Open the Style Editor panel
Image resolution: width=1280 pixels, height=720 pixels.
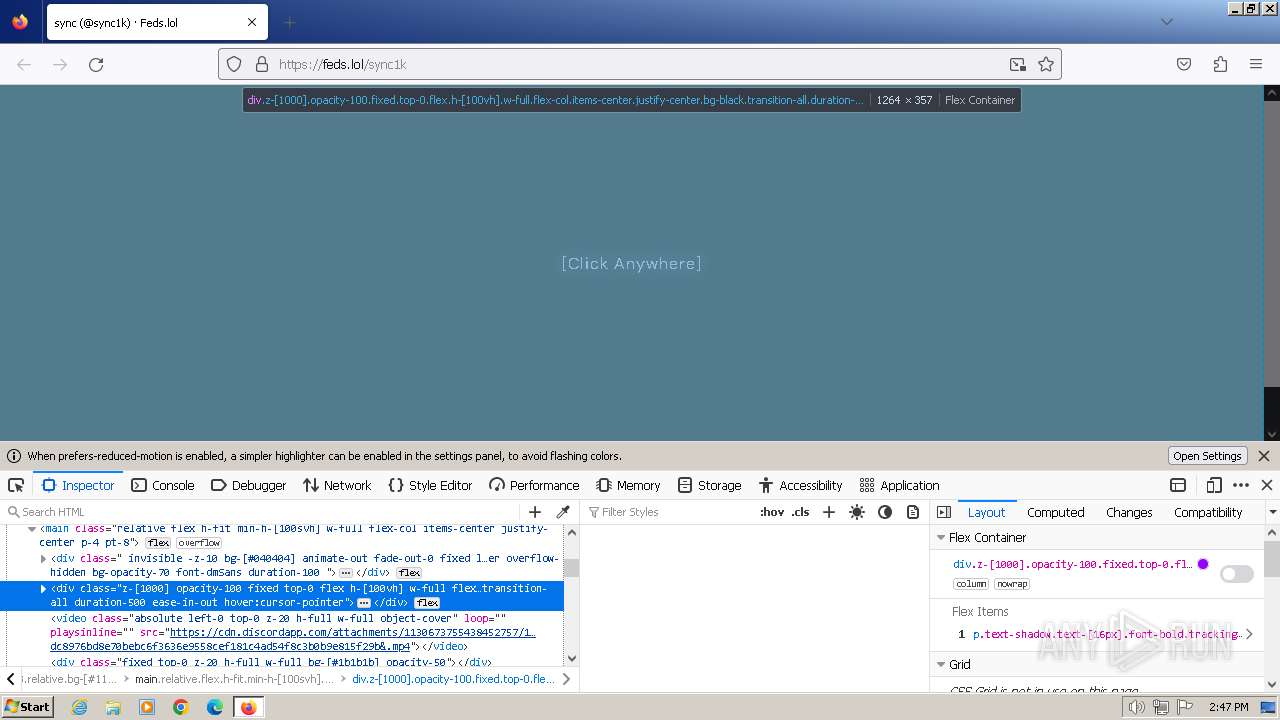pyautogui.click(x=430, y=485)
